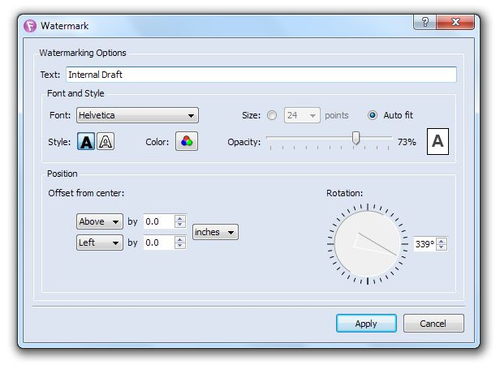The image size is (500, 369).
Task: Open the inches unit dropdown
Action: [x=215, y=232]
